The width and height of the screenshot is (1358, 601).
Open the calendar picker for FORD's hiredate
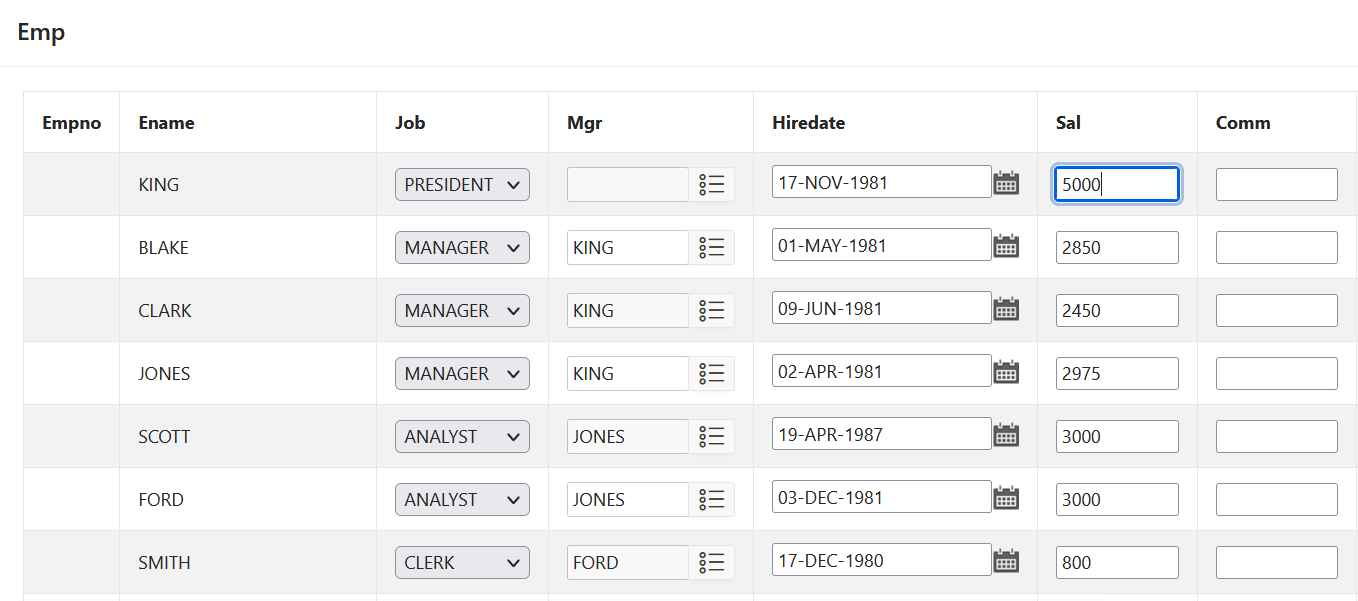pos(1007,497)
